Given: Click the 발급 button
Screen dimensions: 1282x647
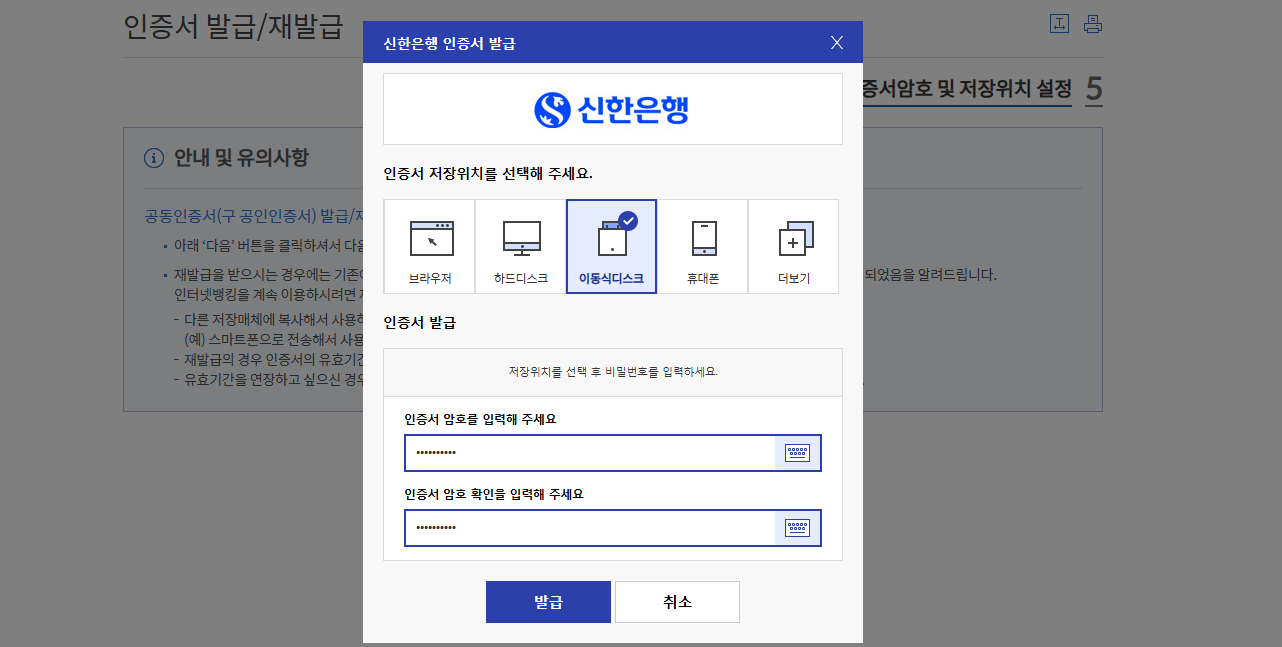Looking at the screenshot, I should pos(548,602).
